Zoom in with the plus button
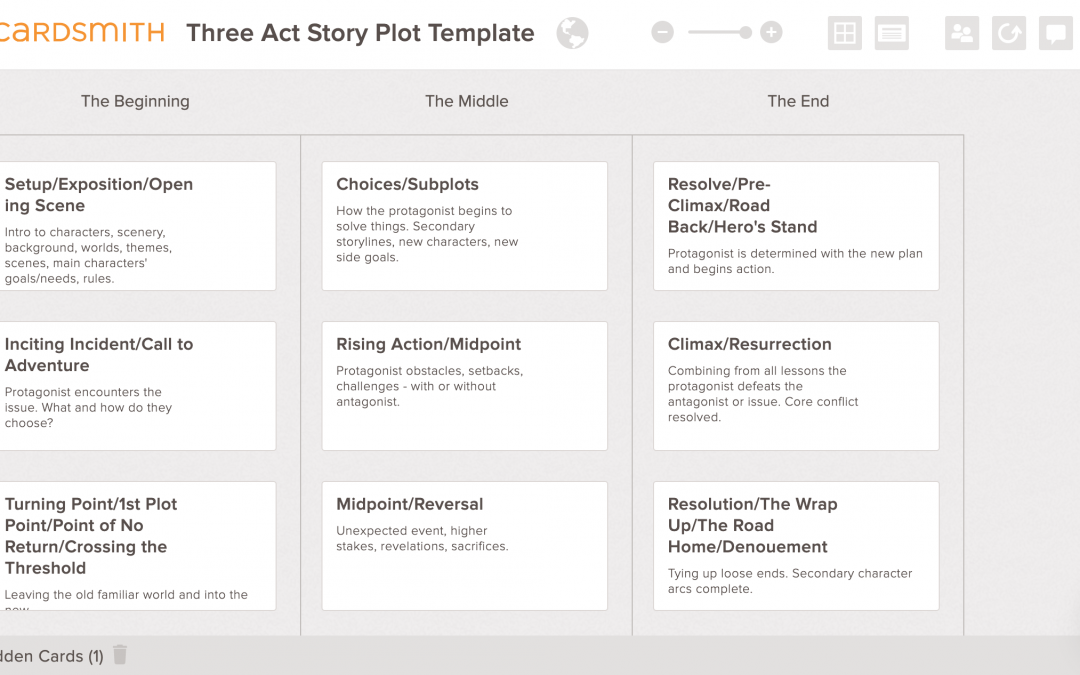This screenshot has width=1080, height=675. (x=771, y=32)
